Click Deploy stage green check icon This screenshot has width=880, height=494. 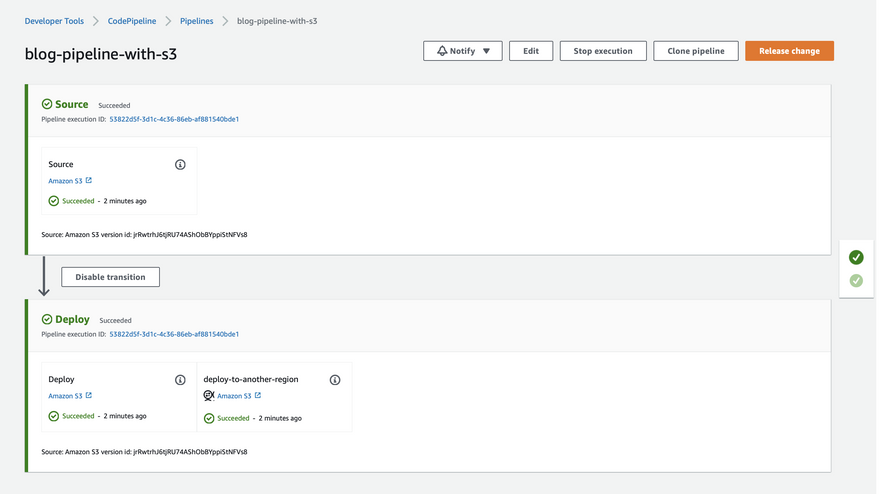47,319
